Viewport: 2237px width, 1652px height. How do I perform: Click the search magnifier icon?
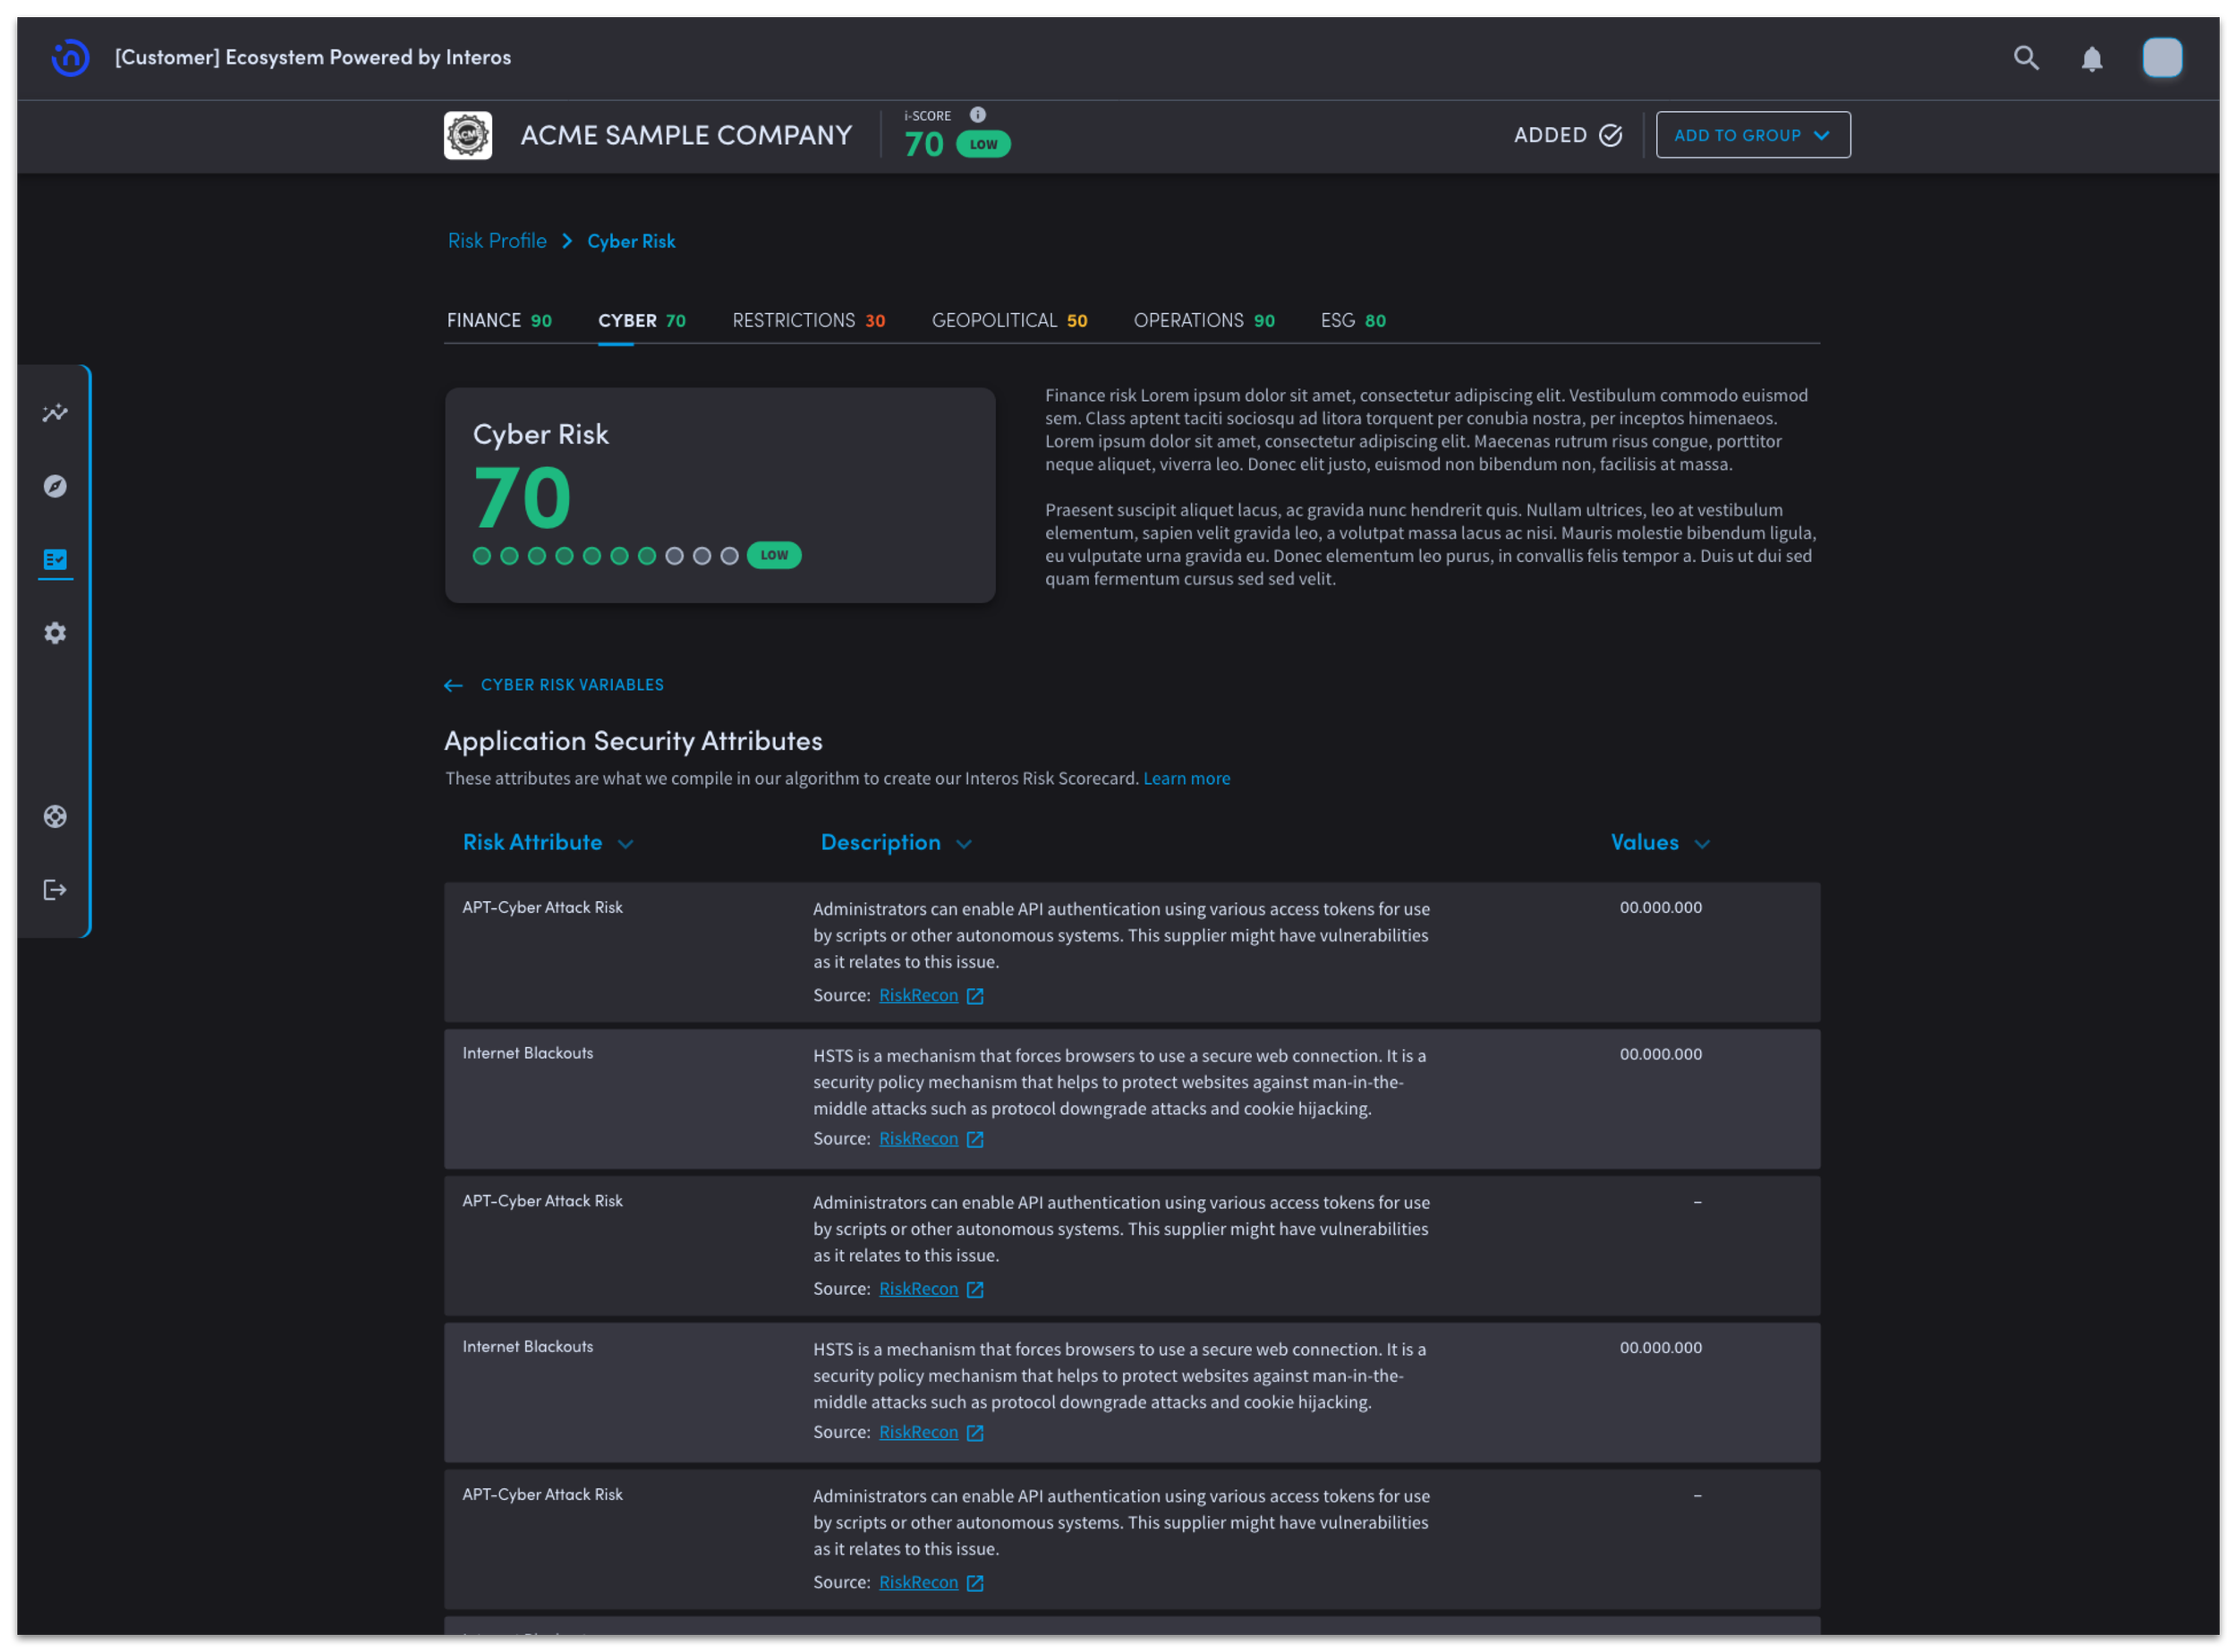[2026, 58]
